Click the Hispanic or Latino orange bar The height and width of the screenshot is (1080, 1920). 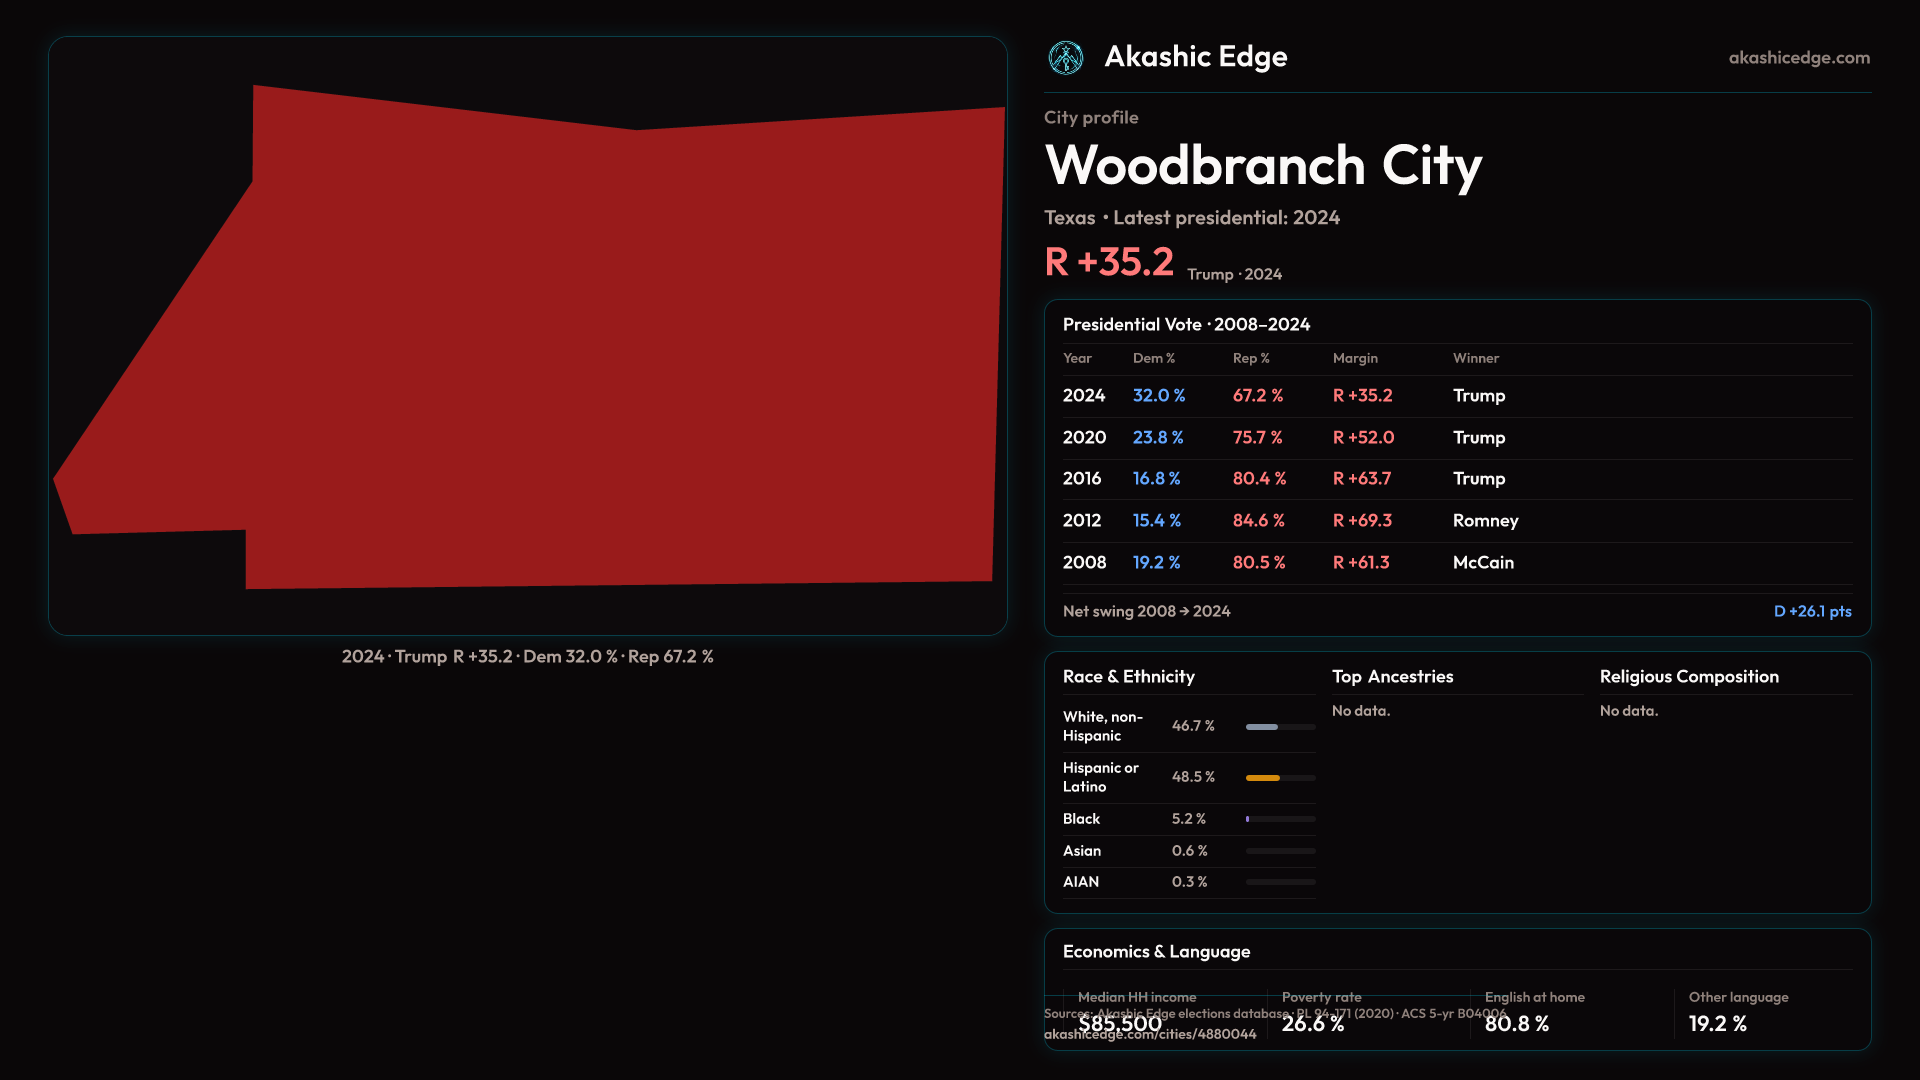coord(1263,778)
